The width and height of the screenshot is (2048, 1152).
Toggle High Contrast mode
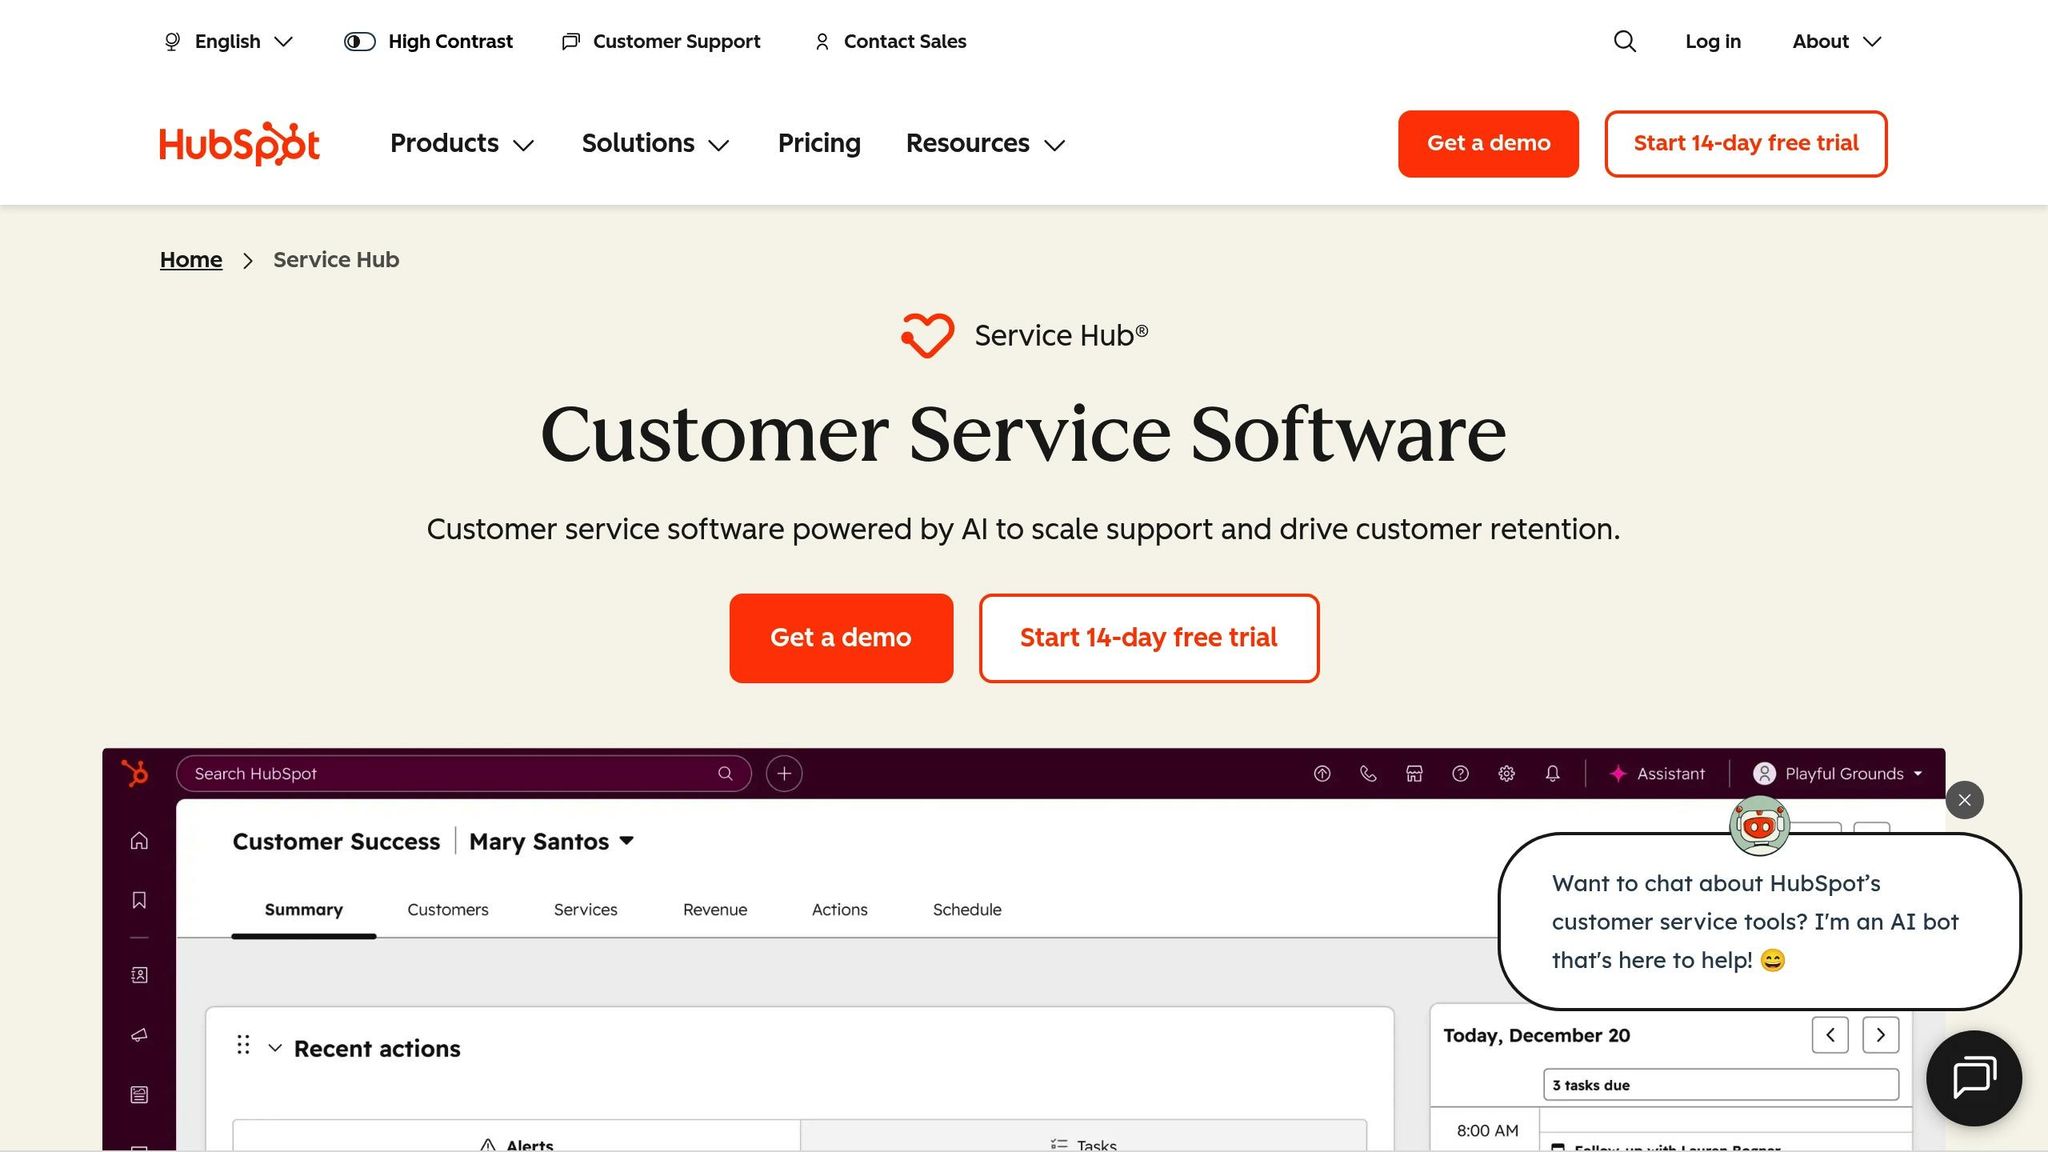point(428,41)
